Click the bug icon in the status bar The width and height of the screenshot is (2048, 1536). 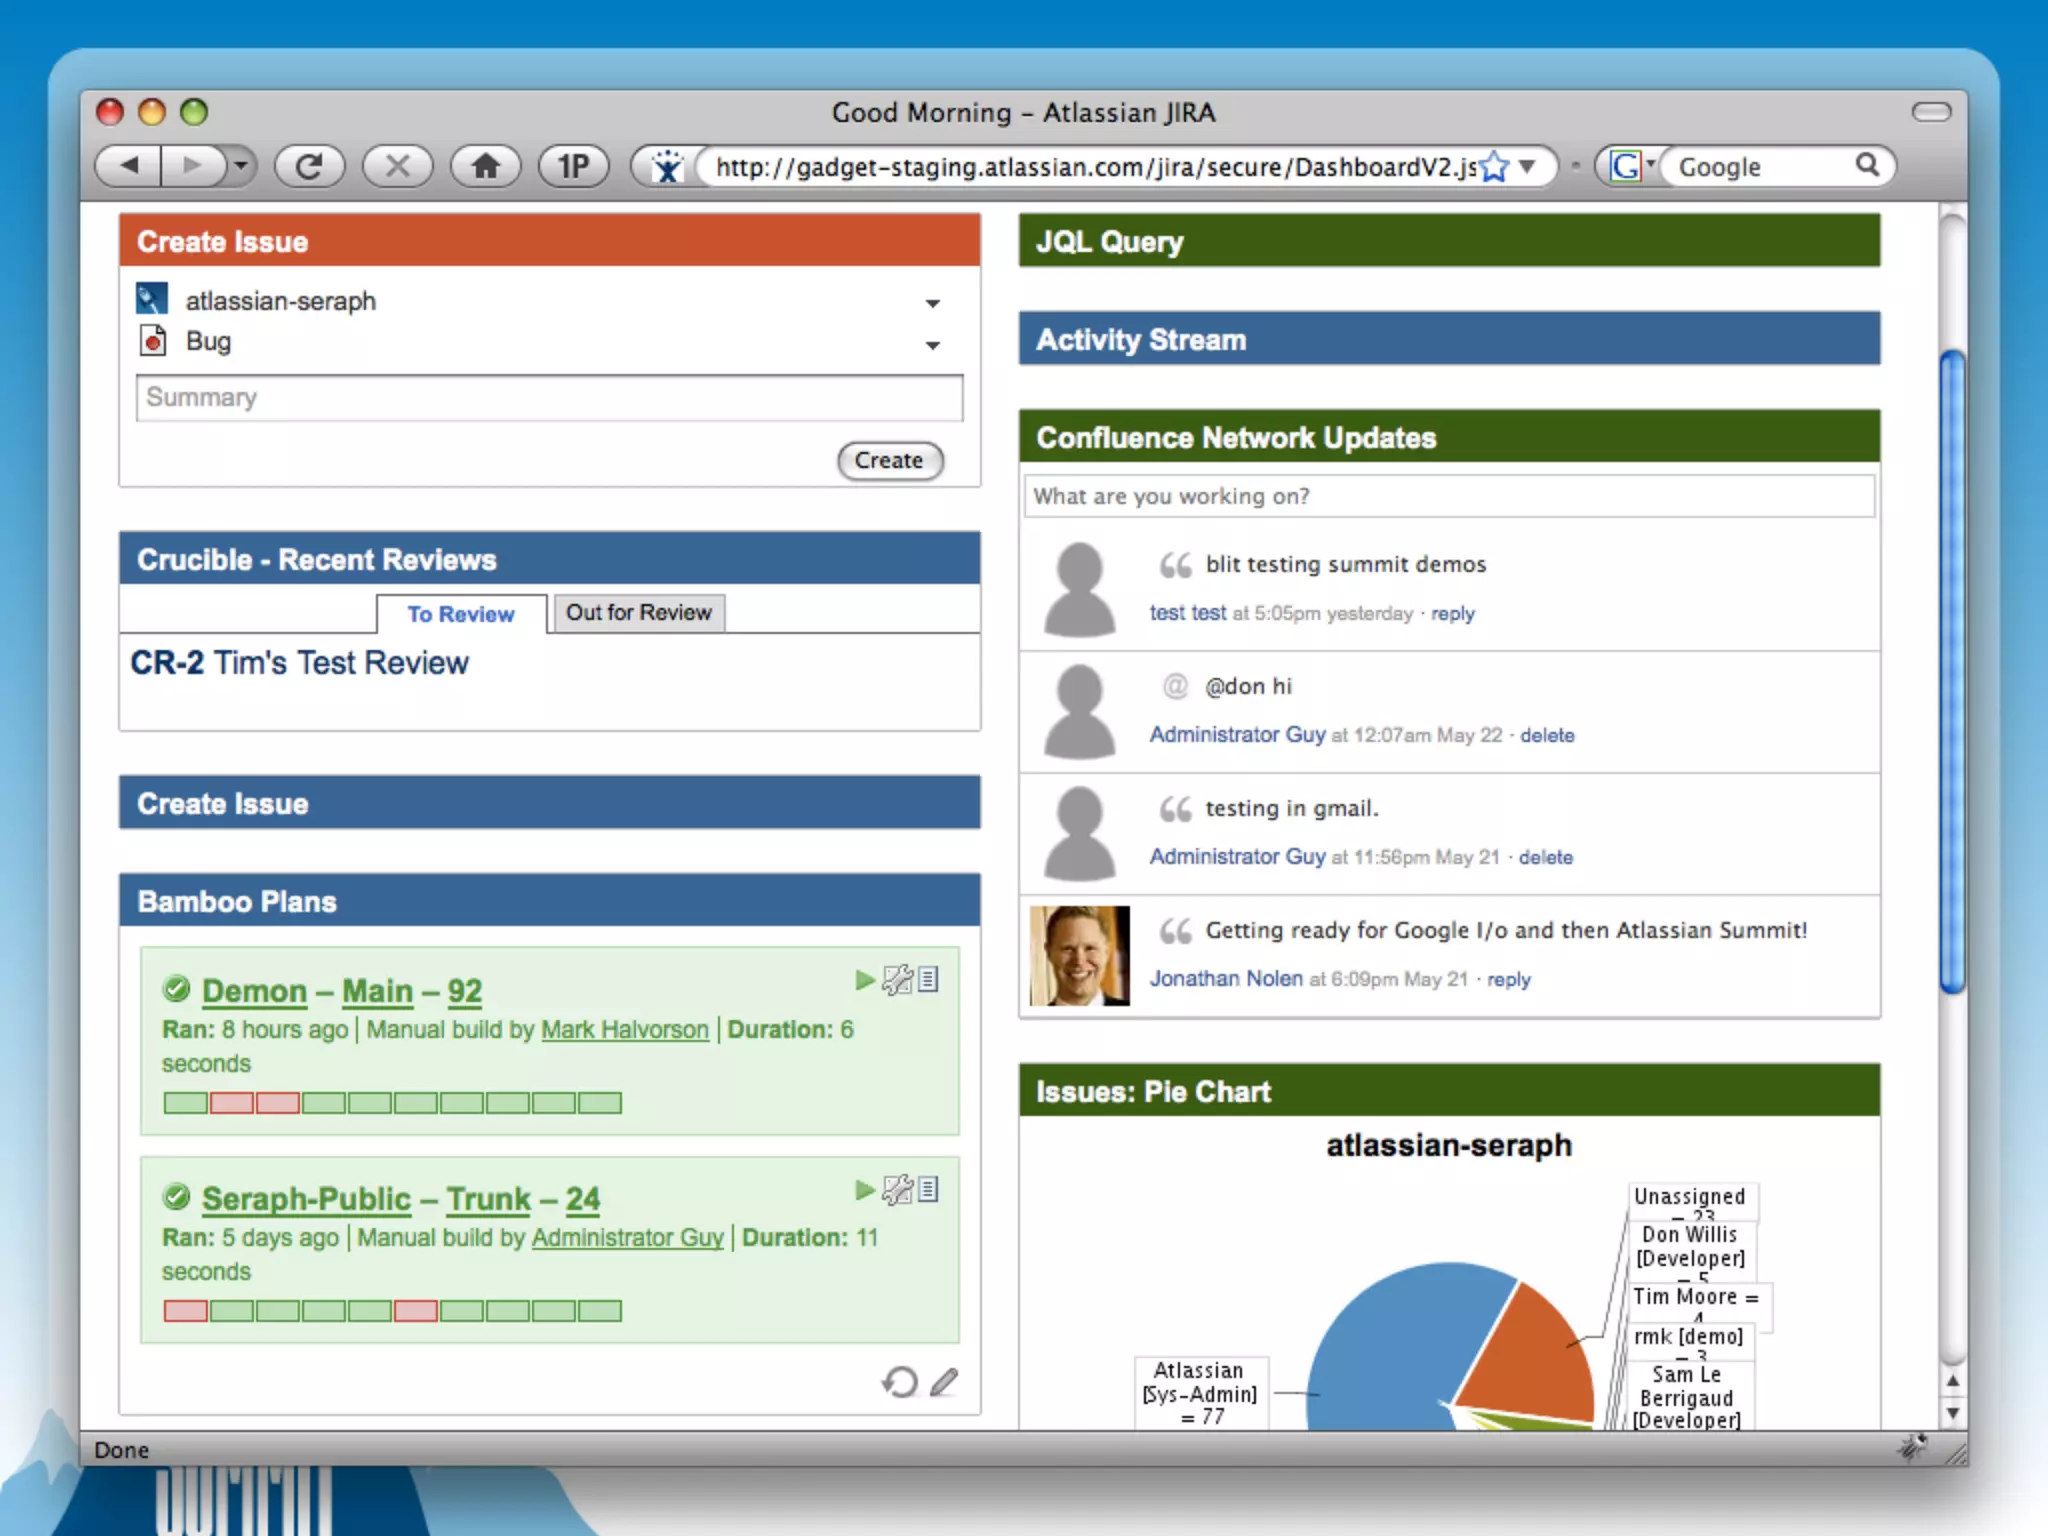(1914, 1447)
